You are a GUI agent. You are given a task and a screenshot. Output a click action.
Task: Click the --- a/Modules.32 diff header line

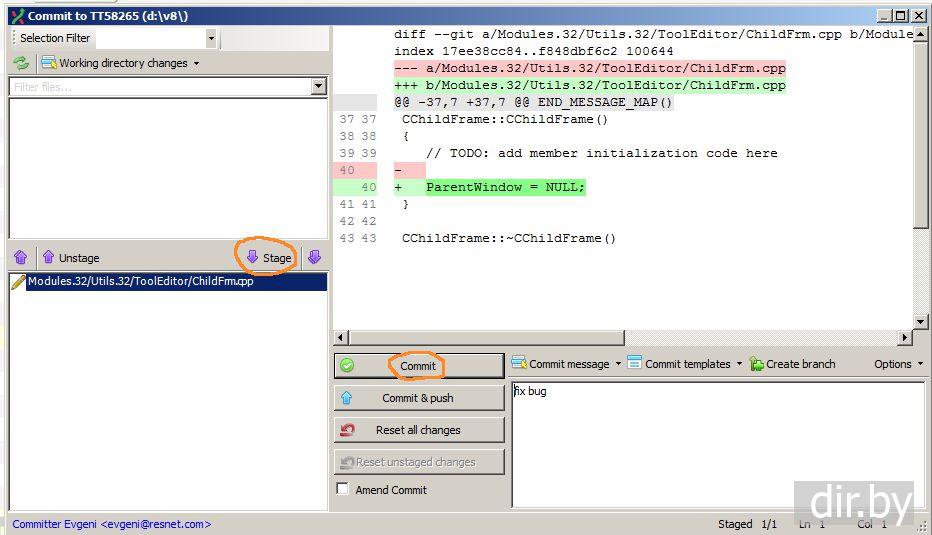(590, 68)
